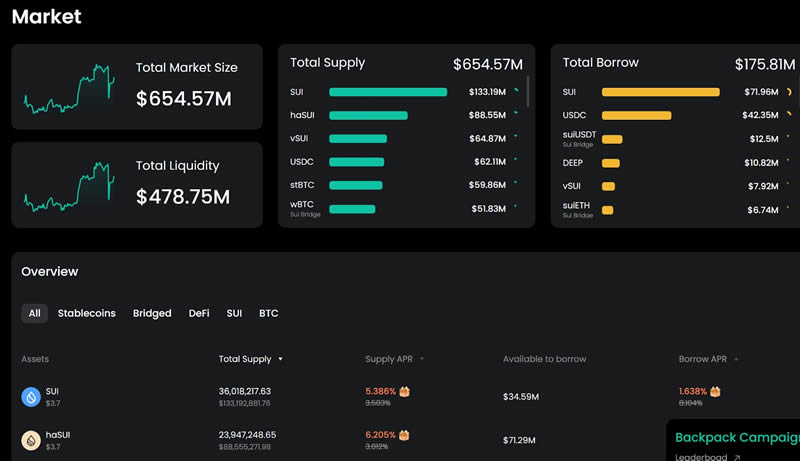Viewport: 800px width, 461px height.
Task: Click the $175.81M Total Borrow amount
Action: coord(765,65)
